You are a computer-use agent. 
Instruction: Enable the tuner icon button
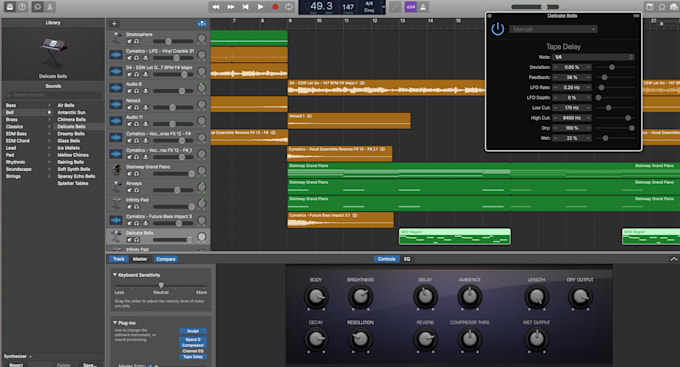point(395,7)
